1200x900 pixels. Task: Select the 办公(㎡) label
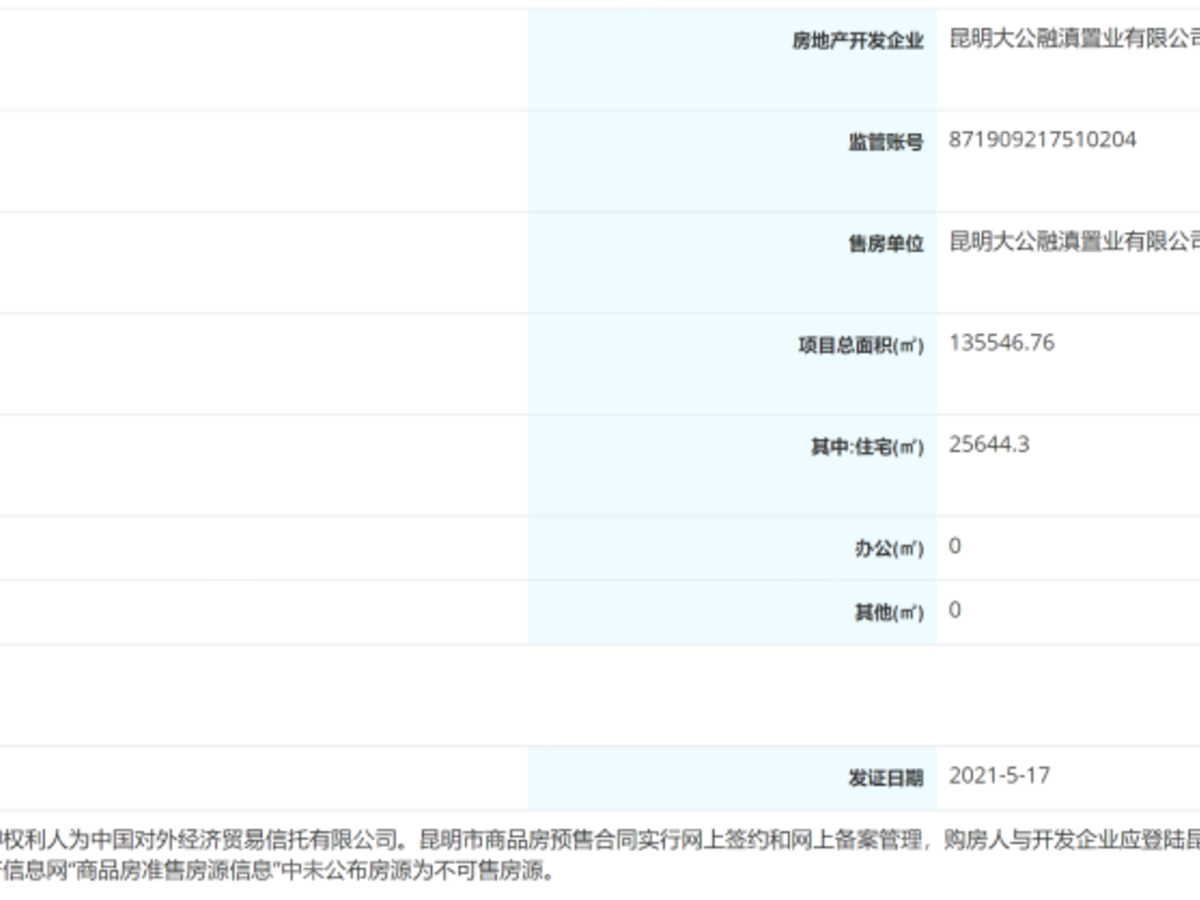tap(889, 549)
